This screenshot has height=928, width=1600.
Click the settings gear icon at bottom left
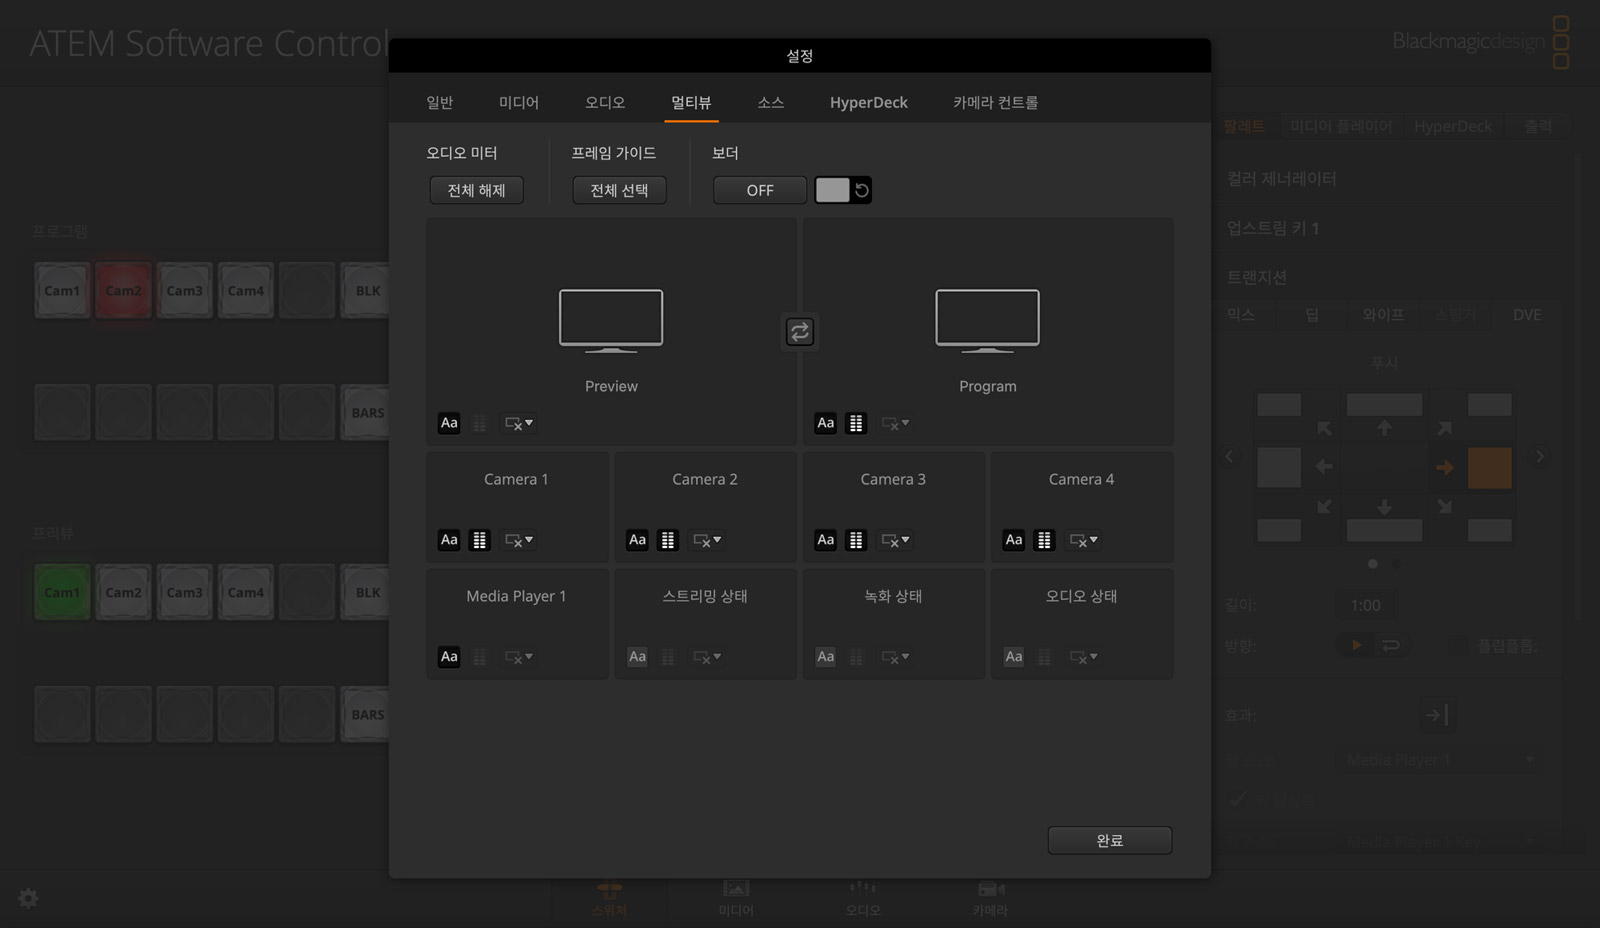(27, 898)
